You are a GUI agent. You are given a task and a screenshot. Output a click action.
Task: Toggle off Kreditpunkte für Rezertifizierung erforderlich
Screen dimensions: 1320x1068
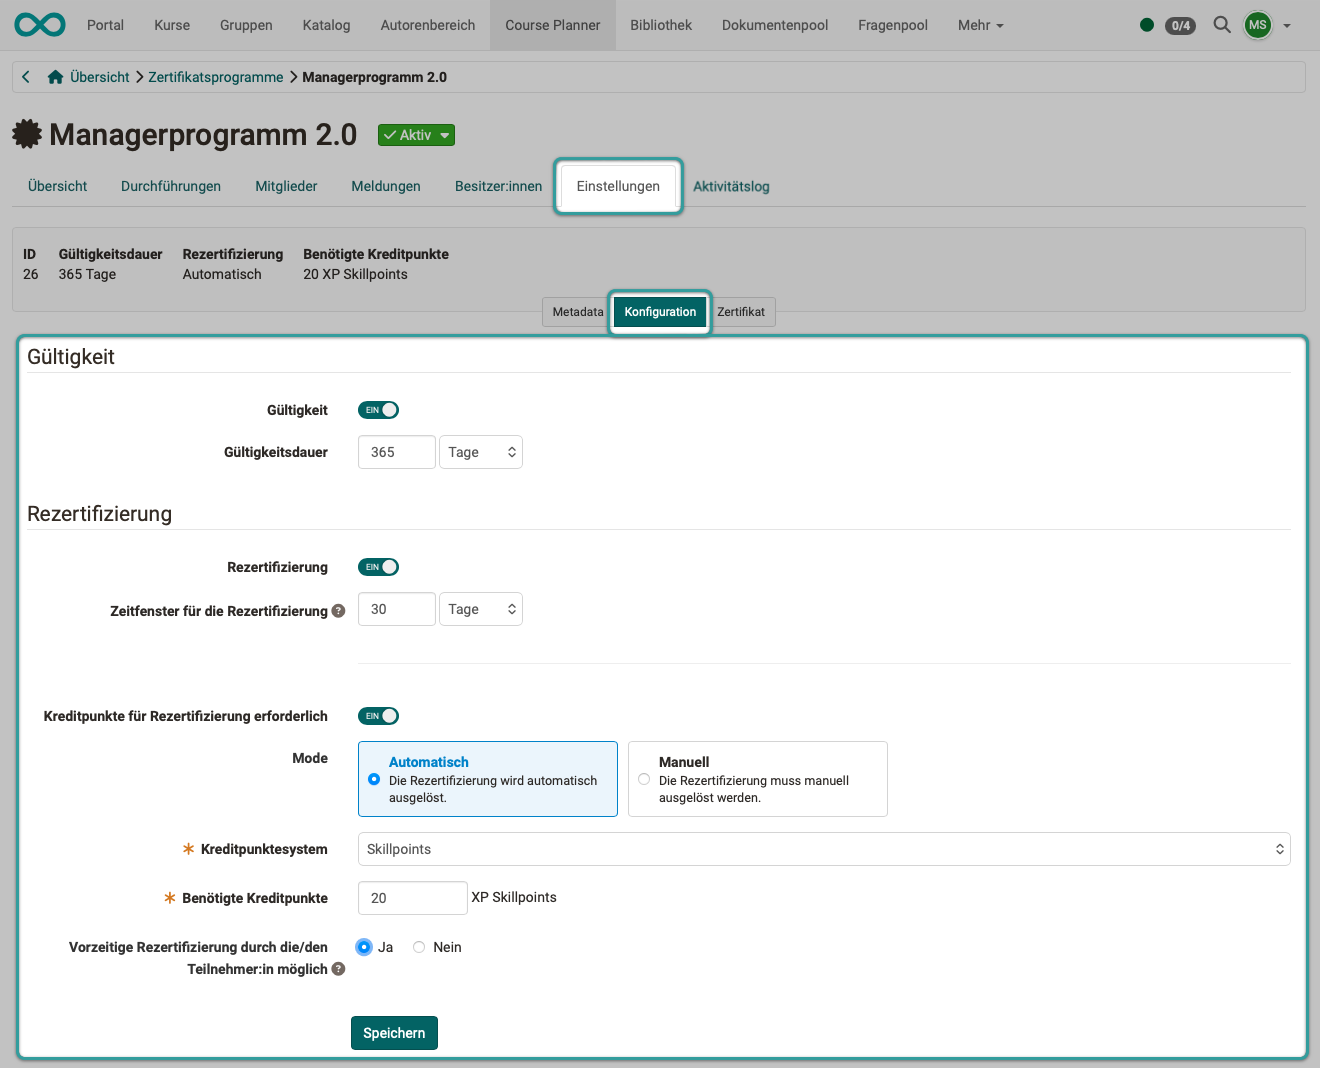(378, 716)
